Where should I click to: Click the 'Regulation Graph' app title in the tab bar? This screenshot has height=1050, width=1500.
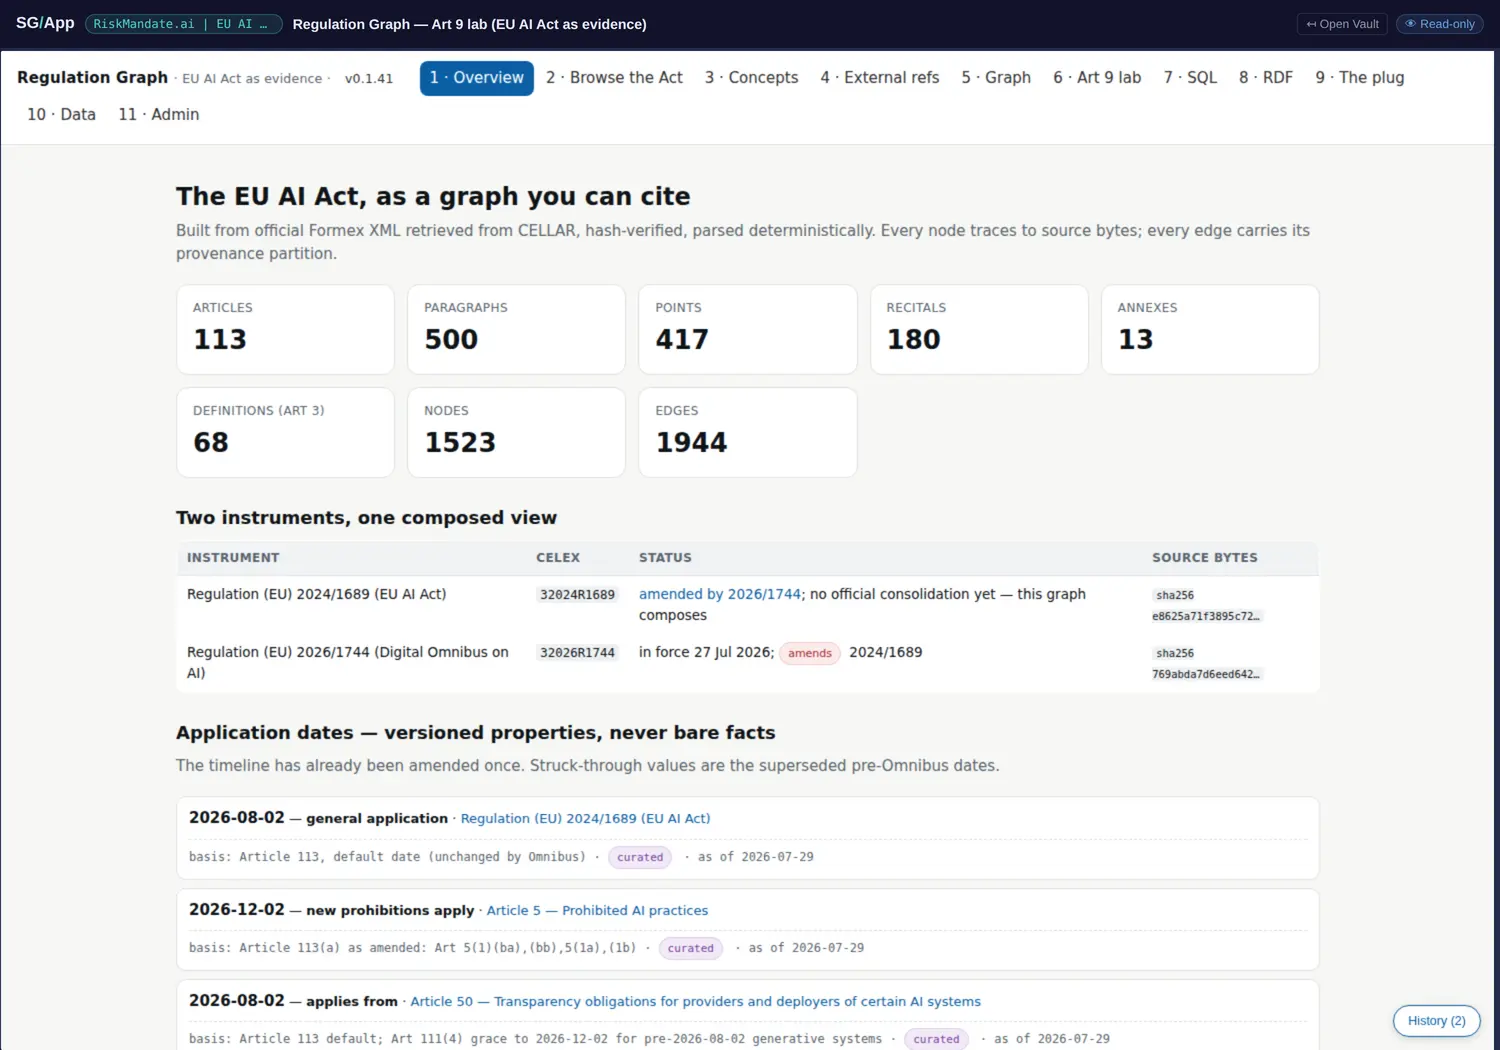[x=92, y=78]
